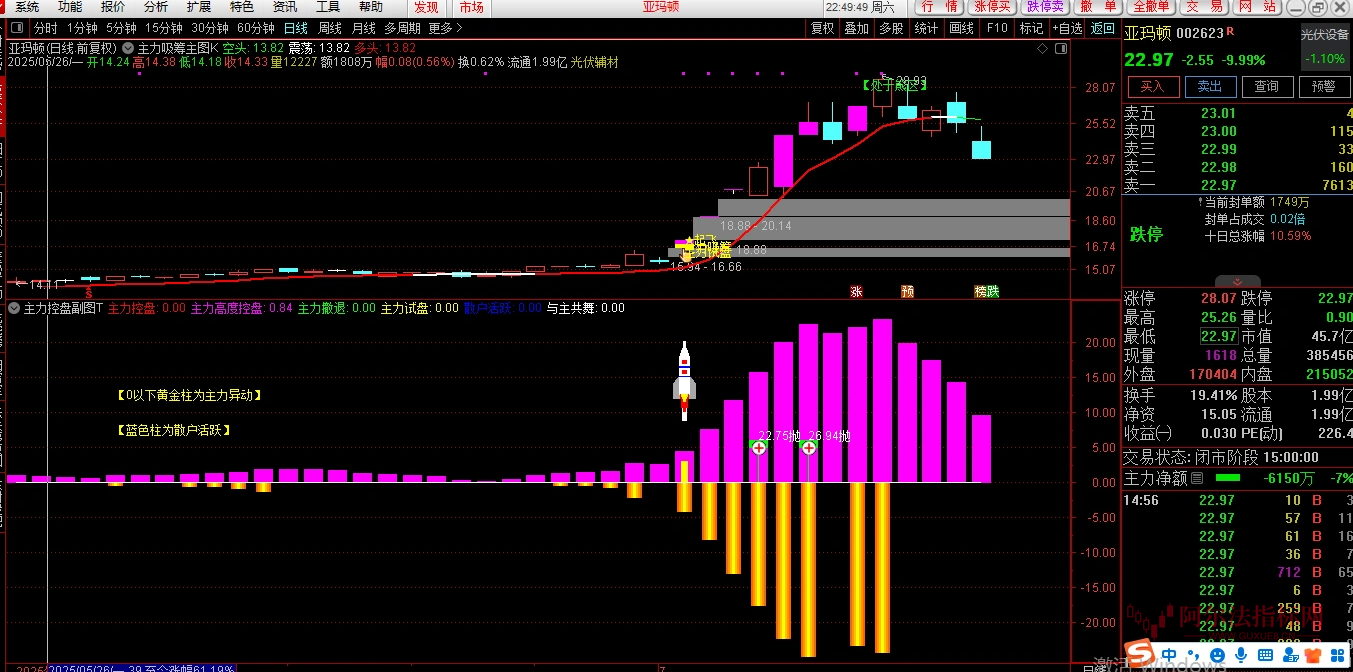This screenshot has width=1353, height=672.
Task: Click the red 买入 button
Action: pyautogui.click(x=1152, y=87)
